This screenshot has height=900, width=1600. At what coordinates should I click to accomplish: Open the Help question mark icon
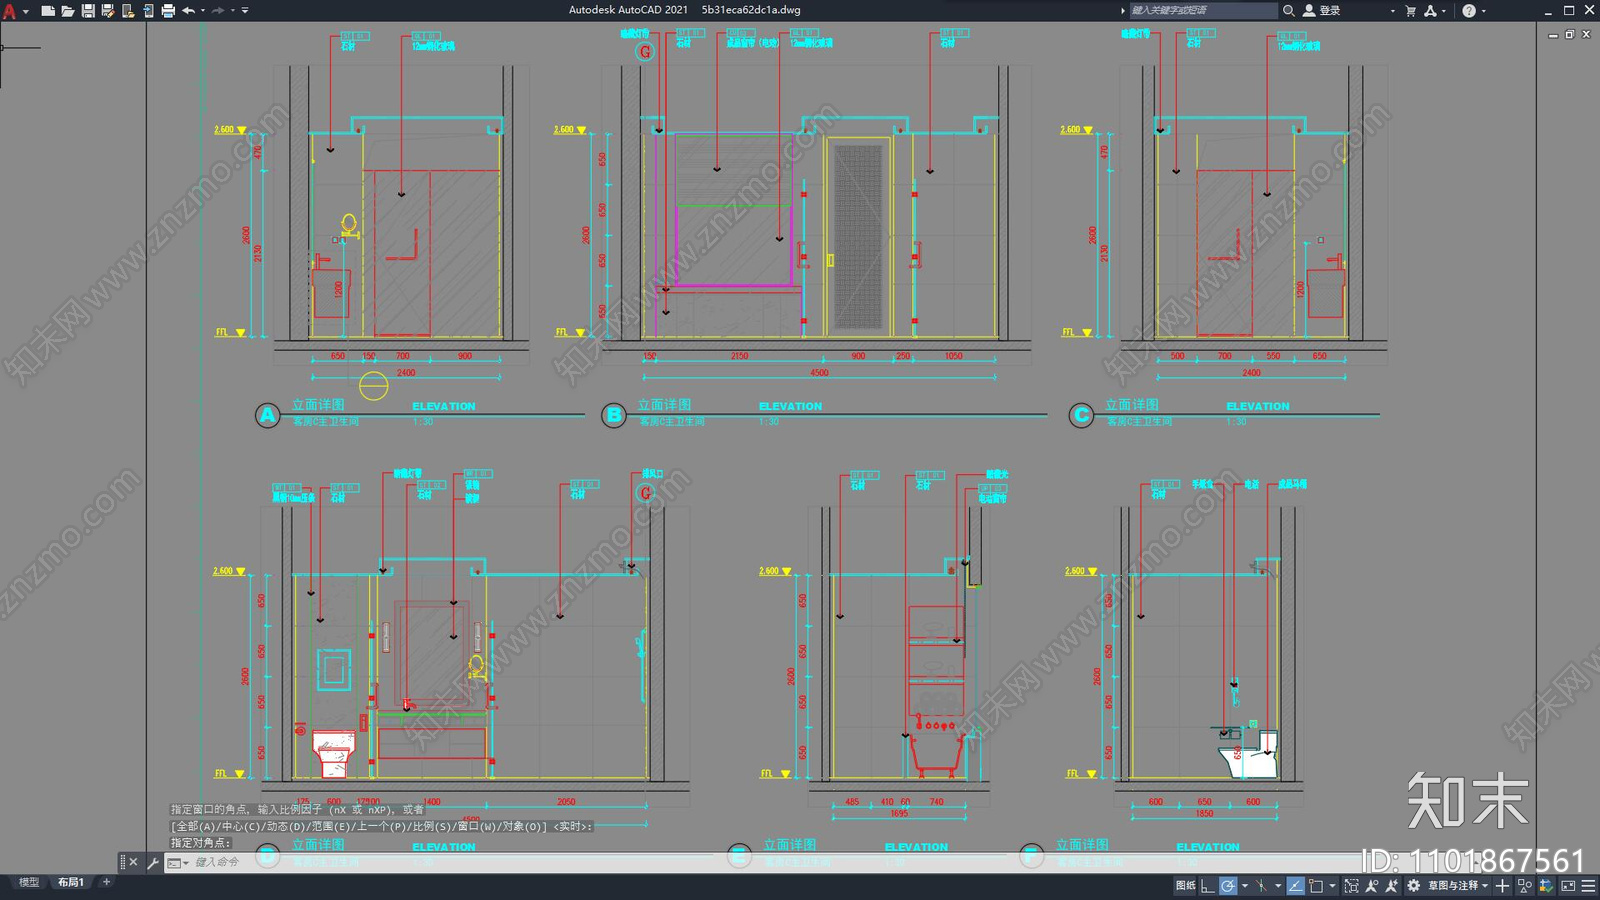tap(1468, 10)
